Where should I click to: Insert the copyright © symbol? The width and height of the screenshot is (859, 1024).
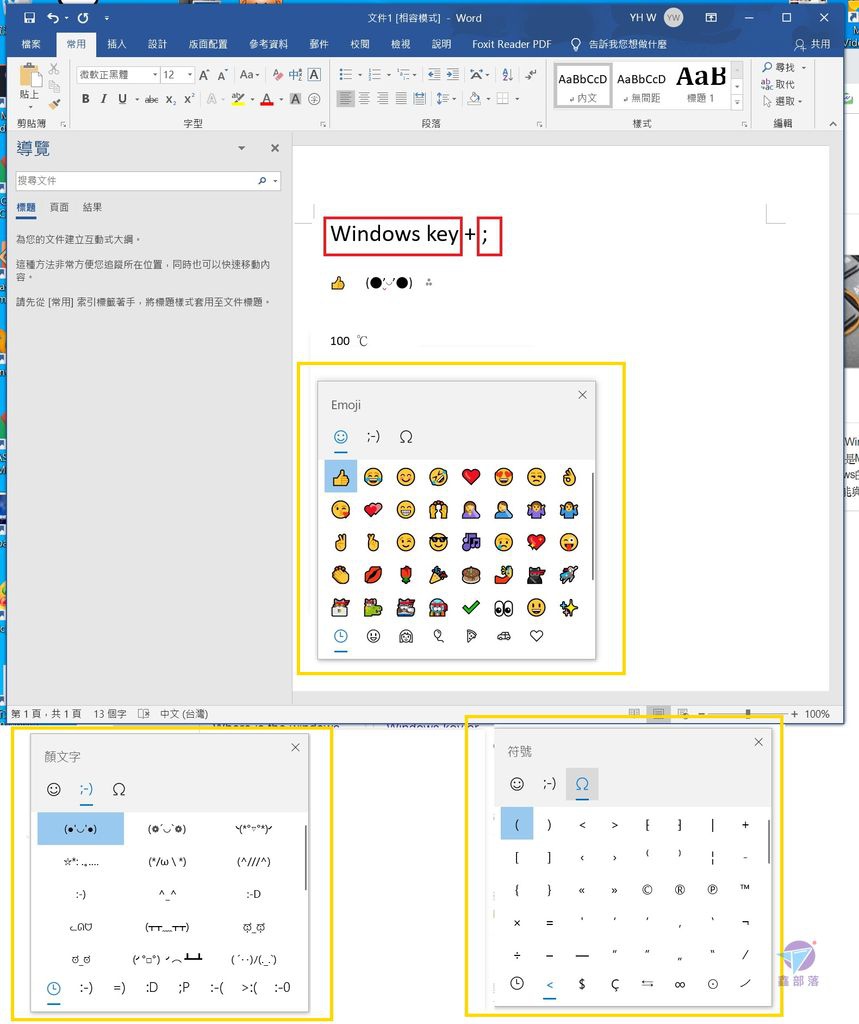pyautogui.click(x=647, y=889)
